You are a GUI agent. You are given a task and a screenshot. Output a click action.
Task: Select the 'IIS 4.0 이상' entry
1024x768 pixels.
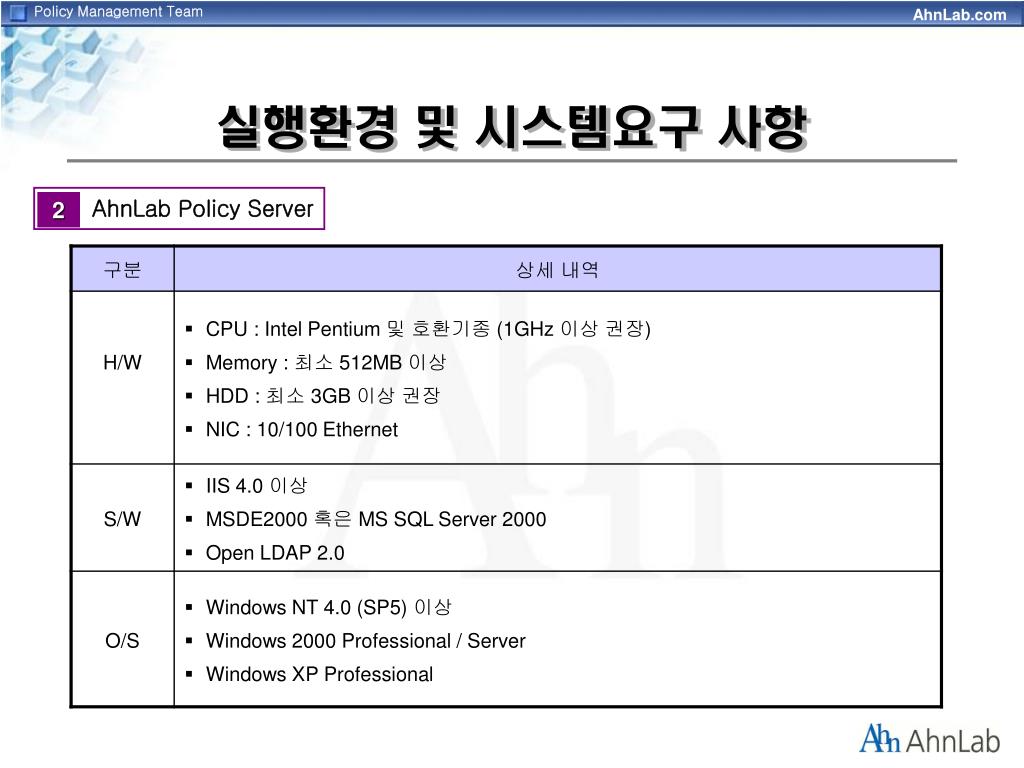click(256, 486)
